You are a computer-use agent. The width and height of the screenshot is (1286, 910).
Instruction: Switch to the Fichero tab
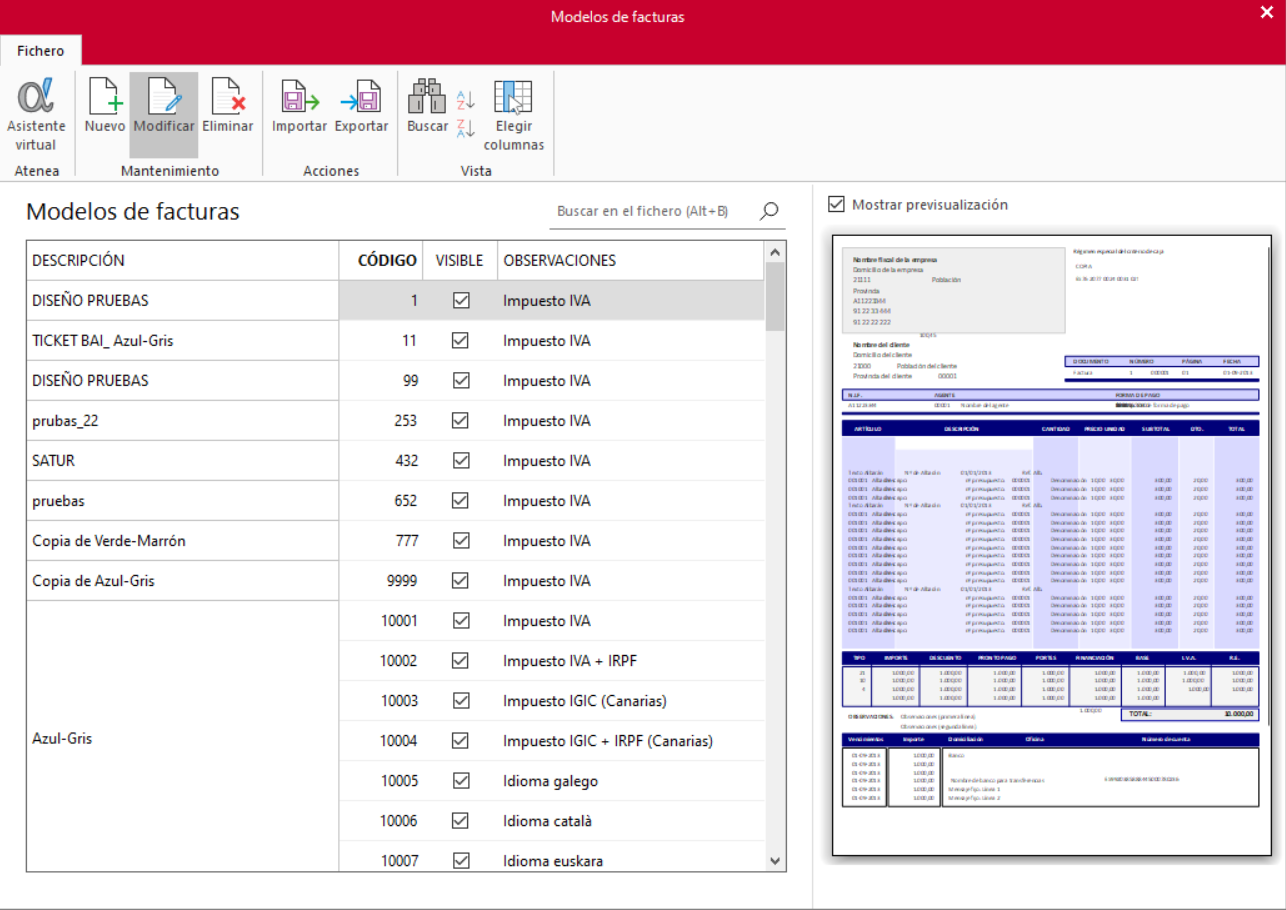pyautogui.click(x=41, y=51)
